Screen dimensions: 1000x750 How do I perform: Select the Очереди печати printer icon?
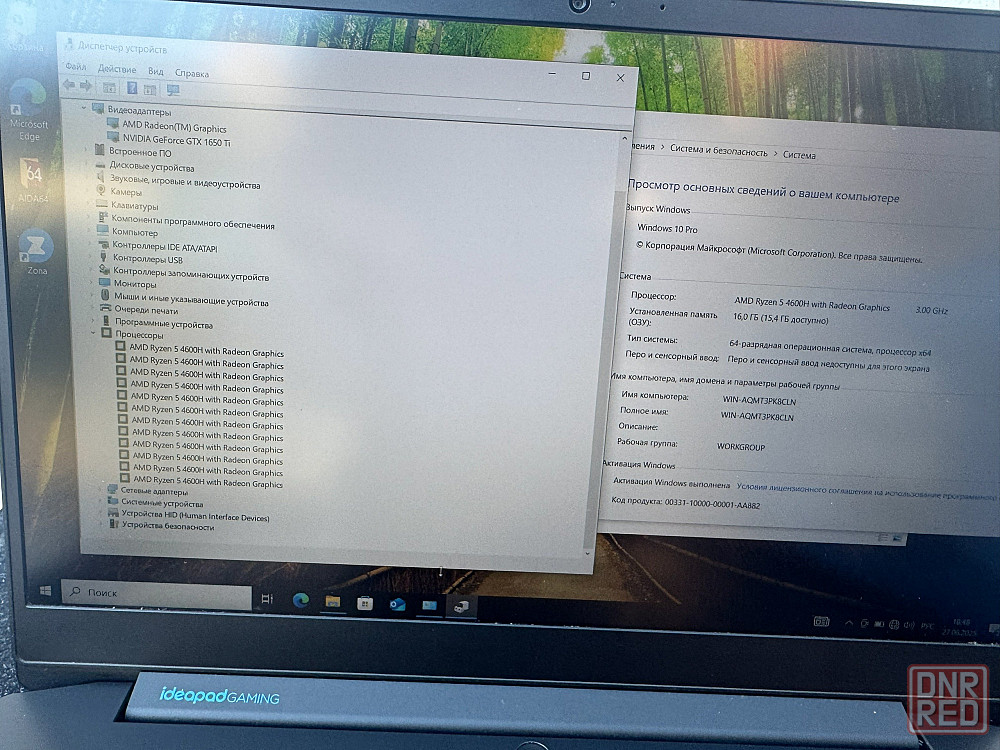[105, 308]
